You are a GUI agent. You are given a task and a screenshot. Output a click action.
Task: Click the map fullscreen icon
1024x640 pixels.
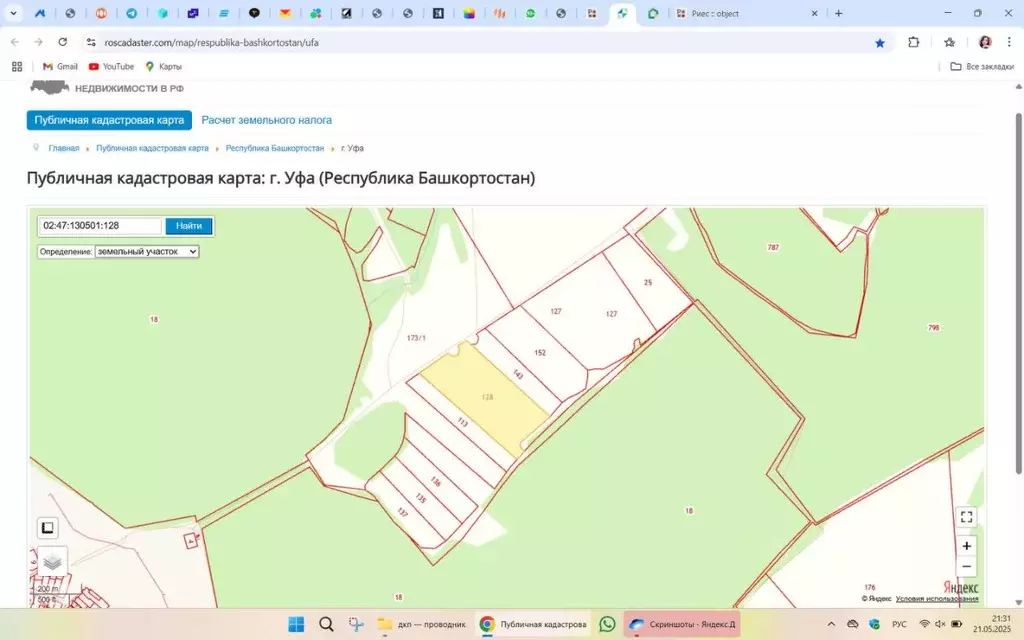966,517
